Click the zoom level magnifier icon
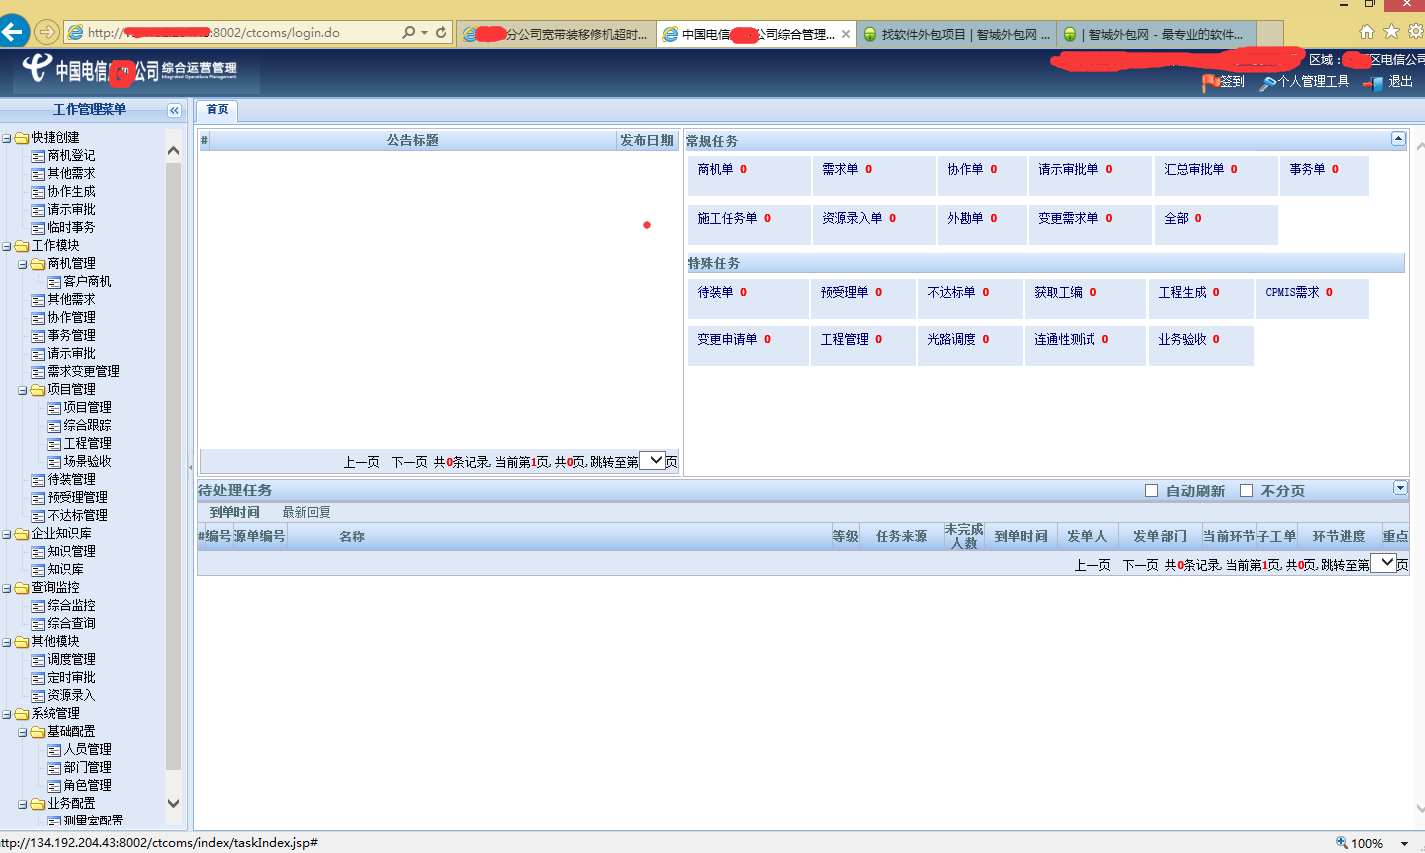This screenshot has width=1425, height=853. point(1342,843)
